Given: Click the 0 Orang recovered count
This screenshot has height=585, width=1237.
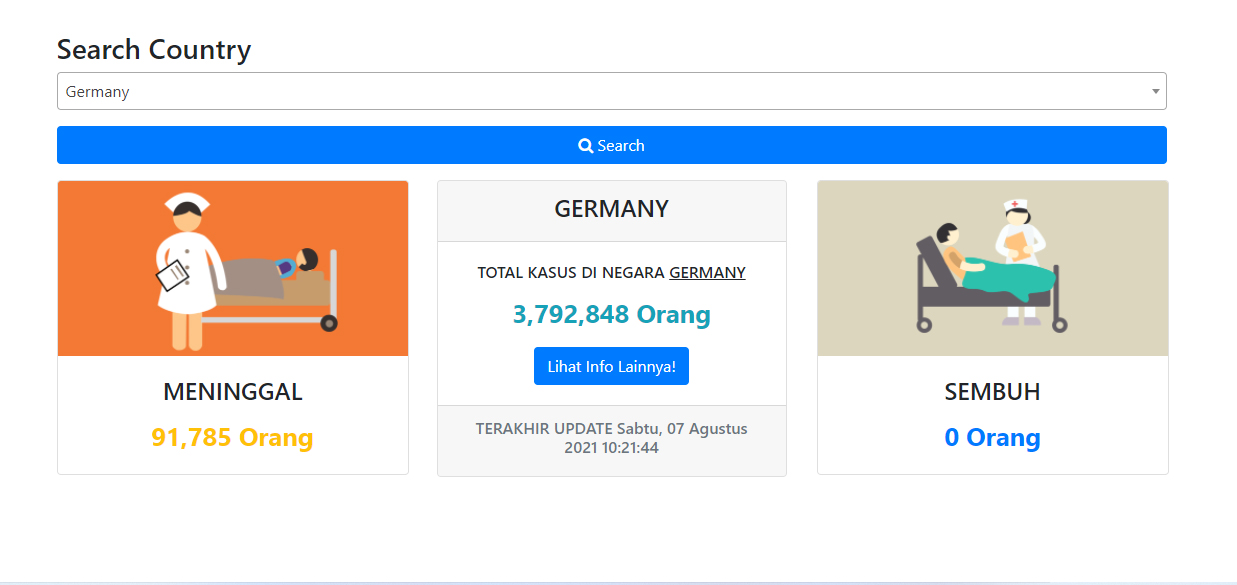Looking at the screenshot, I should tap(992, 438).
